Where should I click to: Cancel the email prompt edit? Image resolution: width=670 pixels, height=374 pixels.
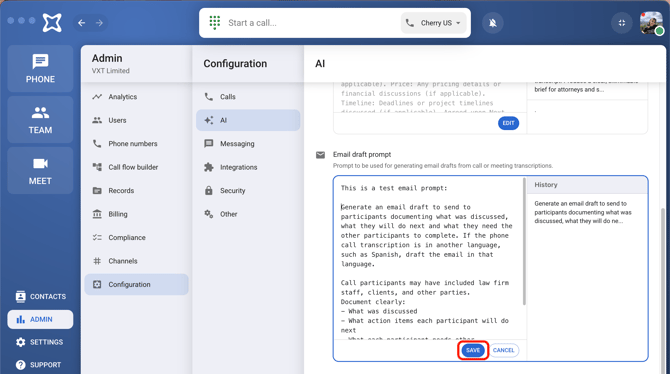(x=503, y=350)
